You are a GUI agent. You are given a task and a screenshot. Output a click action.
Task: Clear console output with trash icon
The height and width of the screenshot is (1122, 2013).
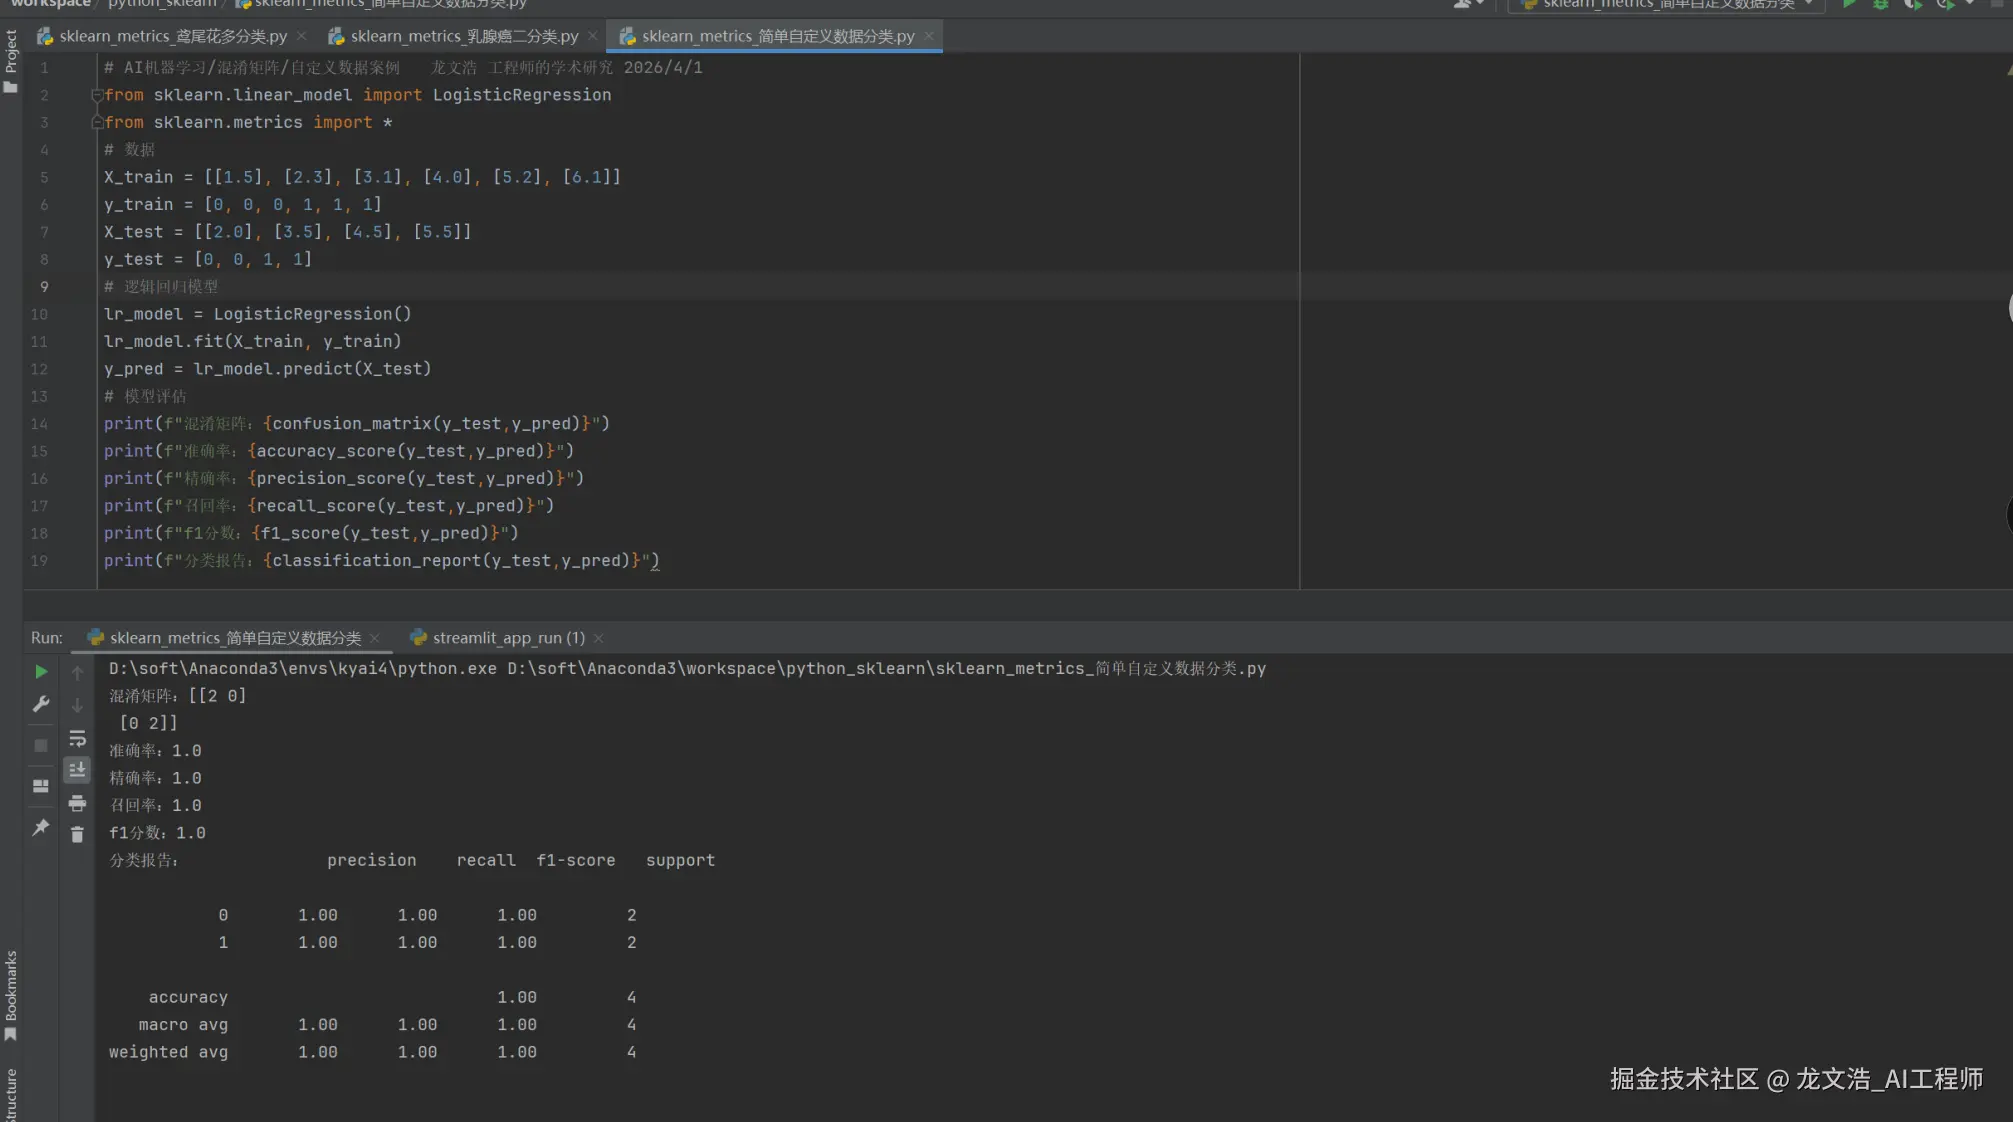77,835
